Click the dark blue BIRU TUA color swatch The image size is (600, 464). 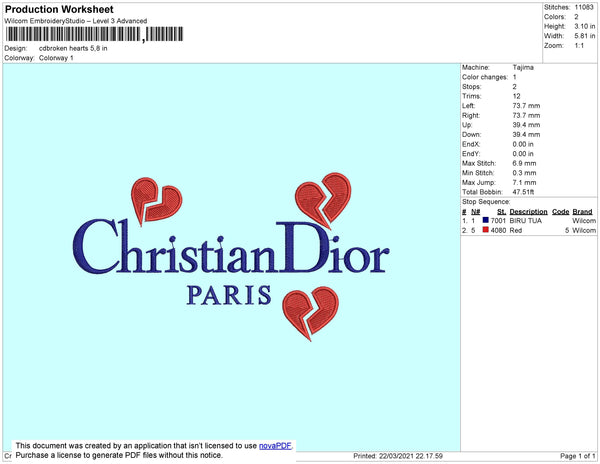click(486, 220)
